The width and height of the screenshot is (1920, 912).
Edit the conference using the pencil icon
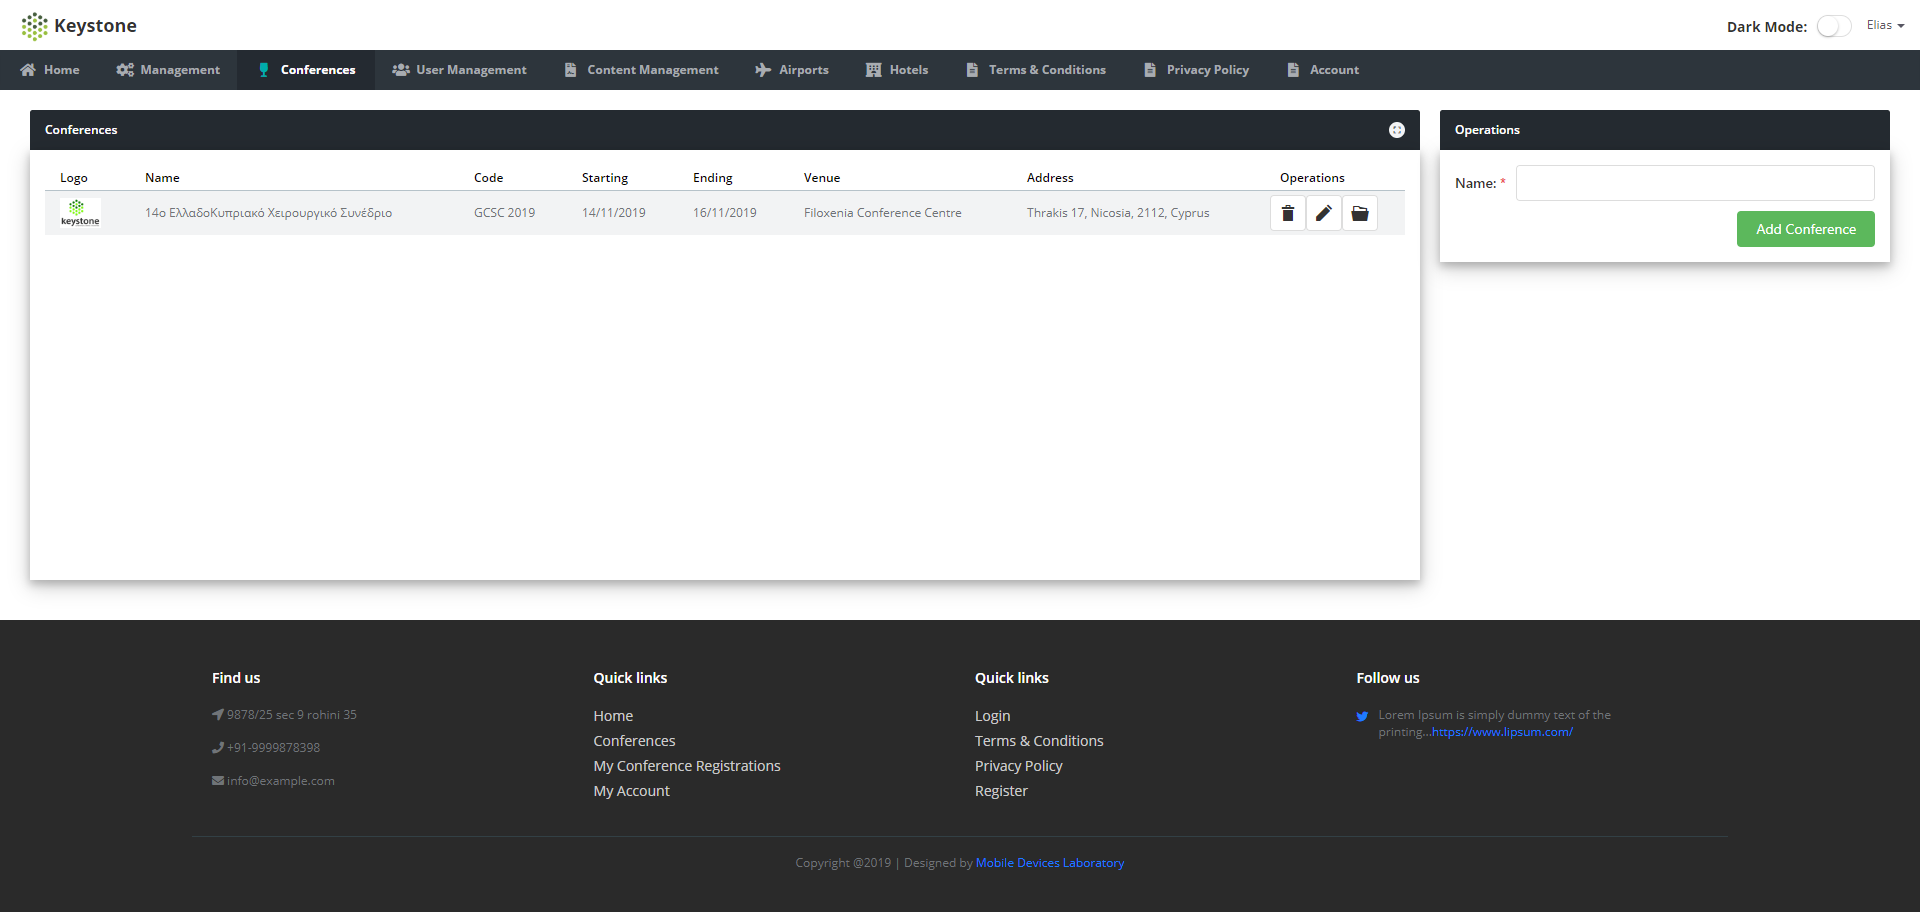click(x=1323, y=213)
